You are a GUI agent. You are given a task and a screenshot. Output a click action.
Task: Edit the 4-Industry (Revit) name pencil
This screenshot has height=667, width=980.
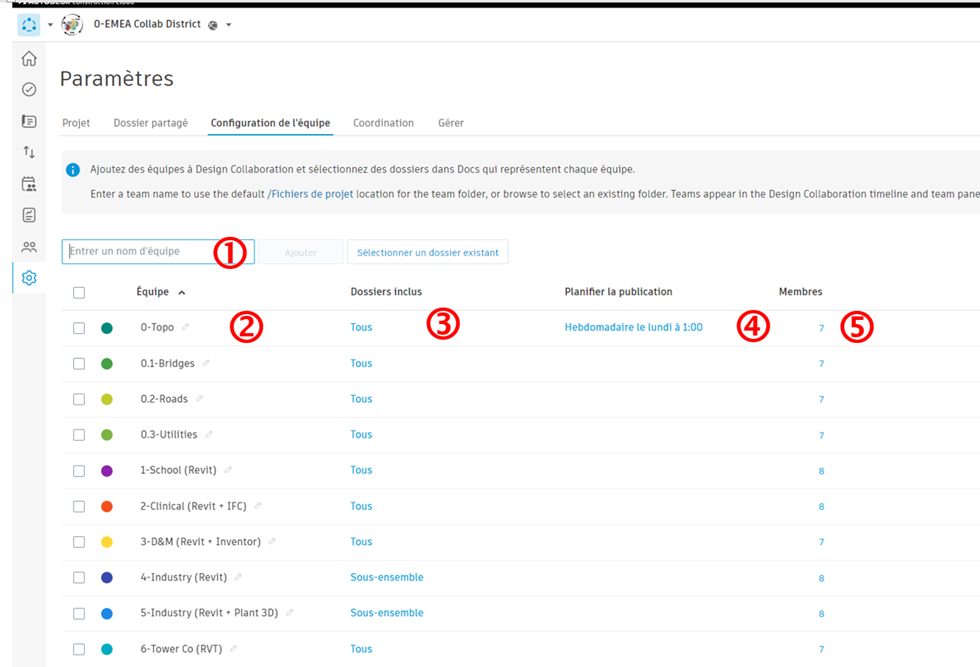[238, 577]
